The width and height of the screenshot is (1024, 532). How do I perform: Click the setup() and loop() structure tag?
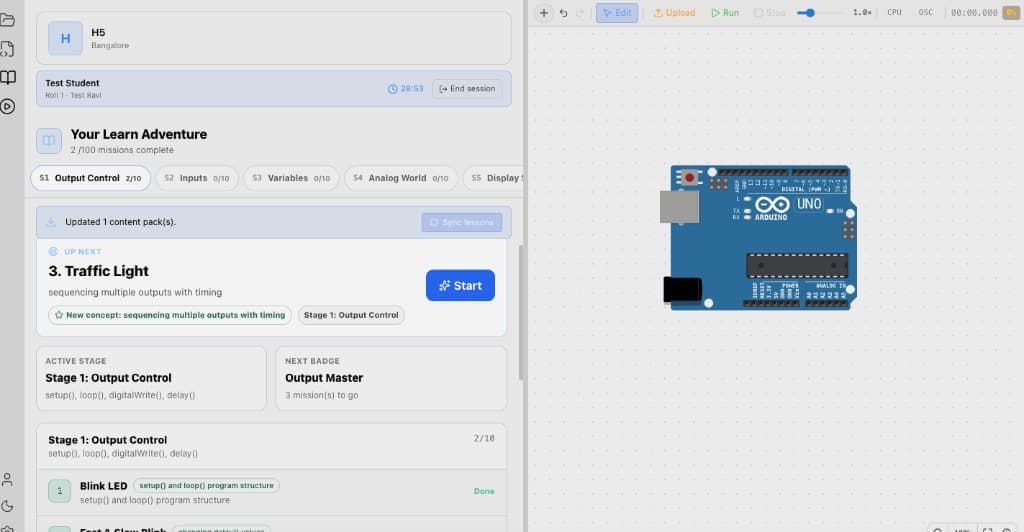[x=206, y=486]
